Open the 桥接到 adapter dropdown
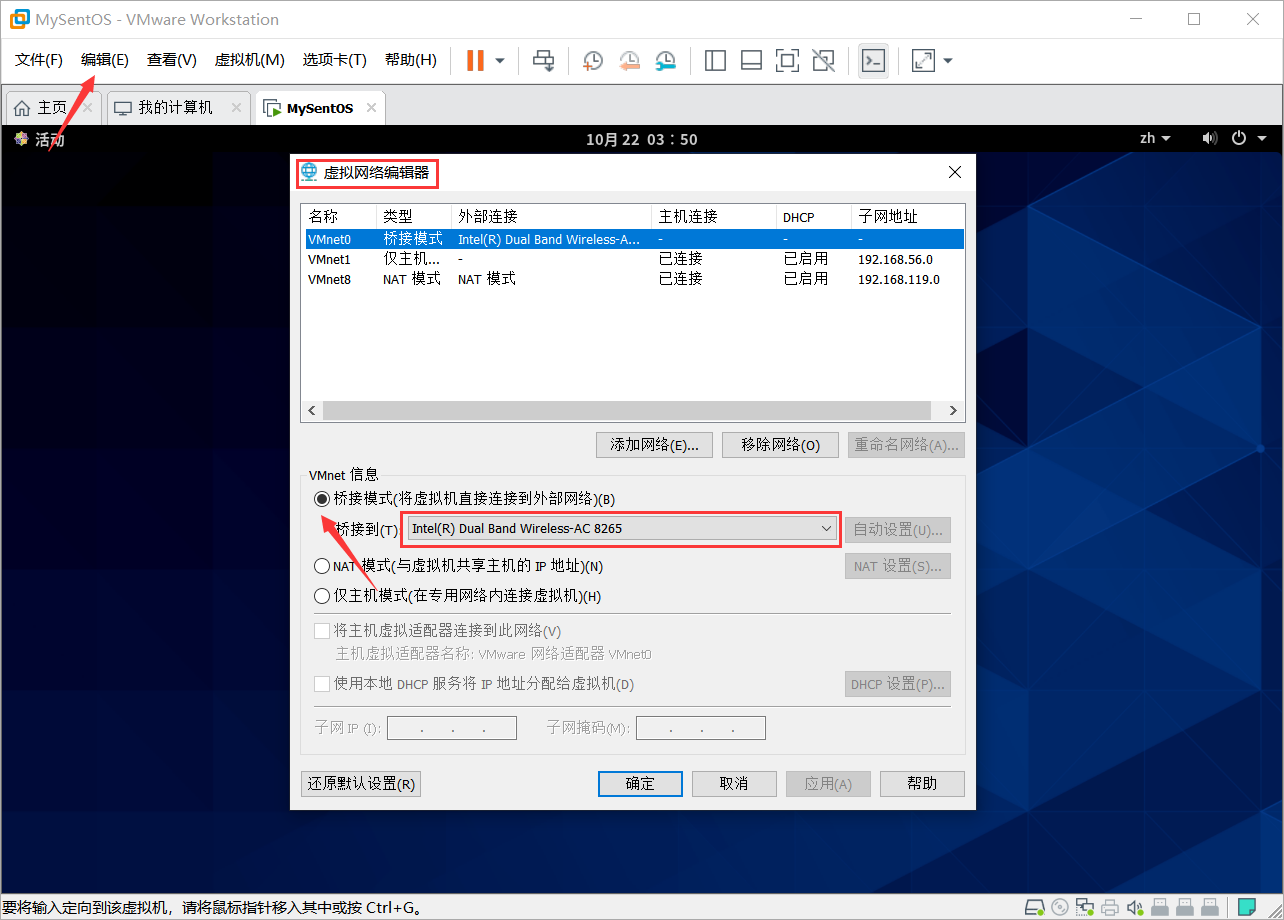This screenshot has height=920, width=1284. (622, 528)
